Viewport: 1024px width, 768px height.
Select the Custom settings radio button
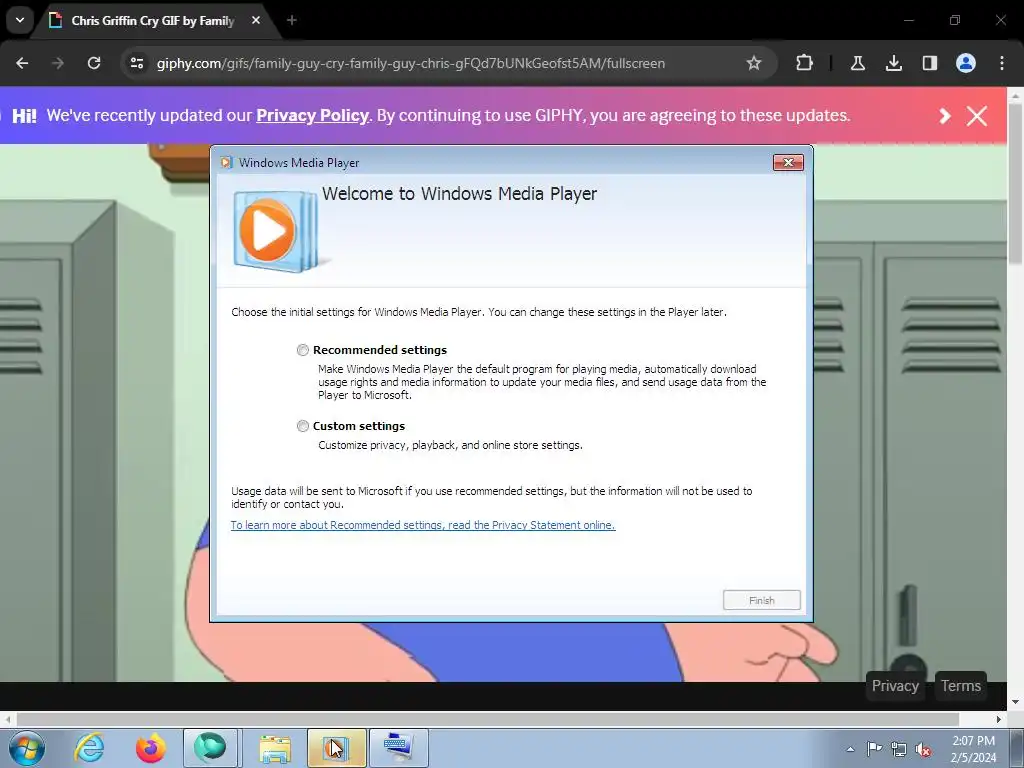tap(302, 426)
